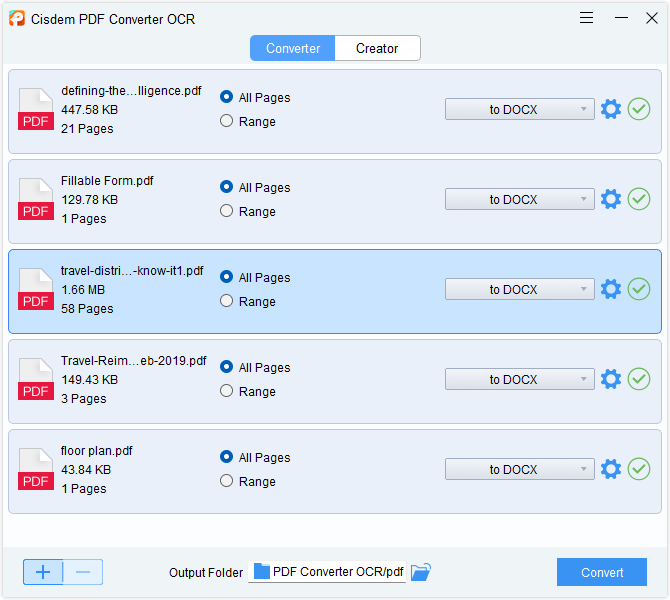Open format dropdown for travel-distri PDF
Screen dimensions: 670x600
click(x=519, y=290)
